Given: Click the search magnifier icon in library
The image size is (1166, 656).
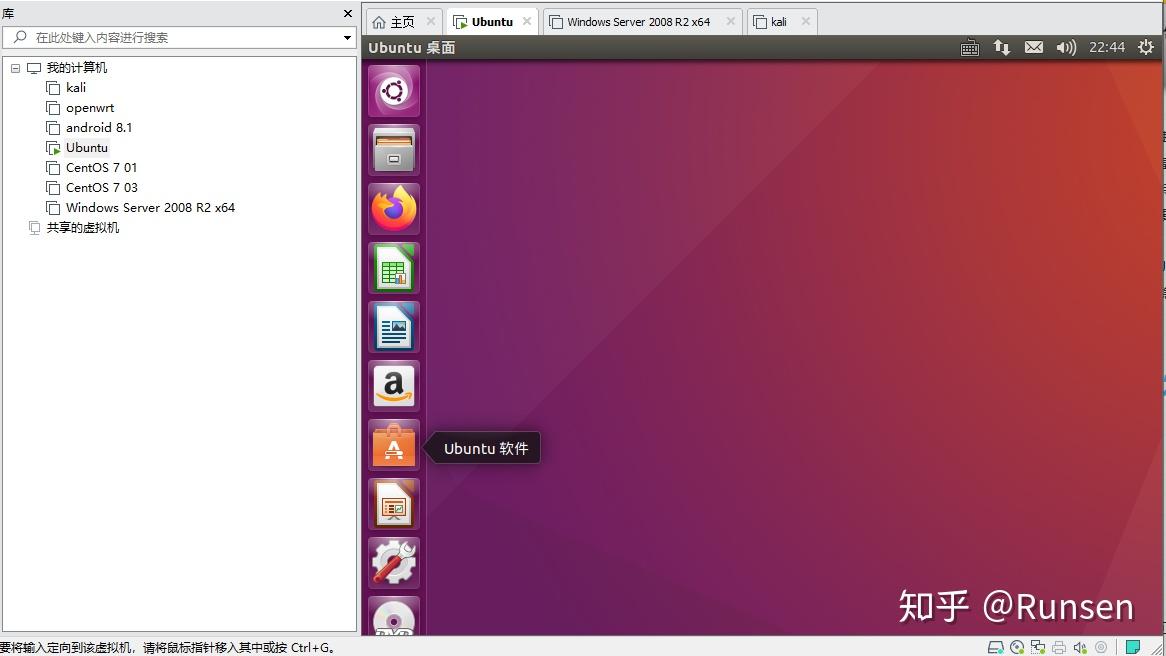Looking at the screenshot, I should point(20,37).
